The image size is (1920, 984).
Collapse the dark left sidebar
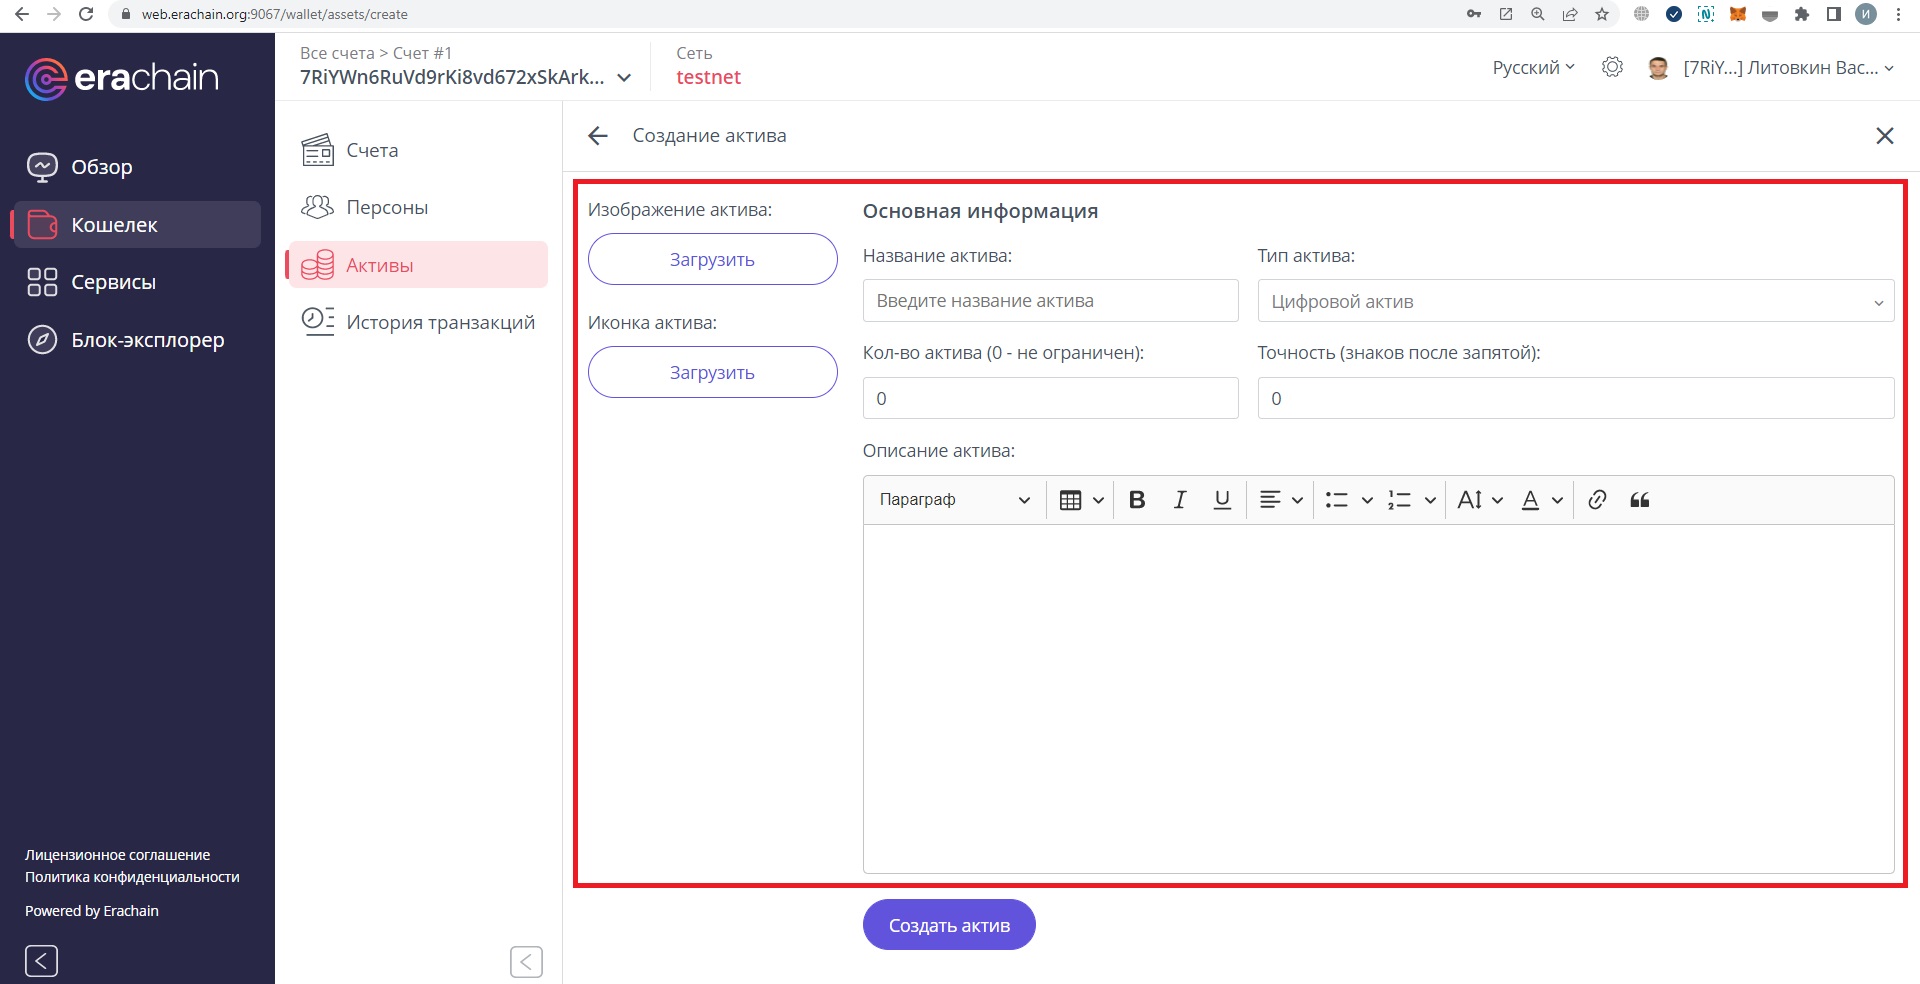pyautogui.click(x=41, y=961)
